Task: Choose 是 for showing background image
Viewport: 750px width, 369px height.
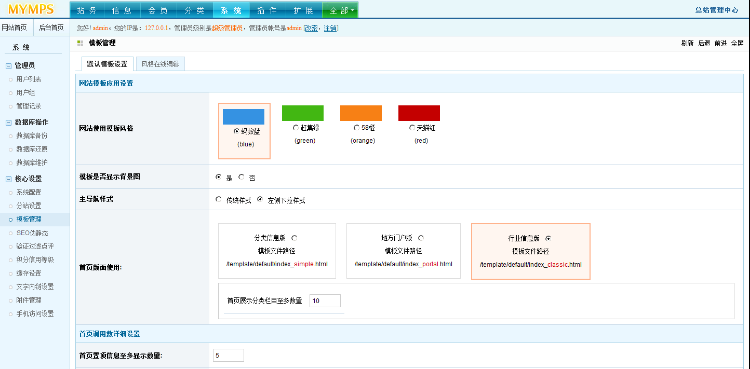Action: pos(219,177)
